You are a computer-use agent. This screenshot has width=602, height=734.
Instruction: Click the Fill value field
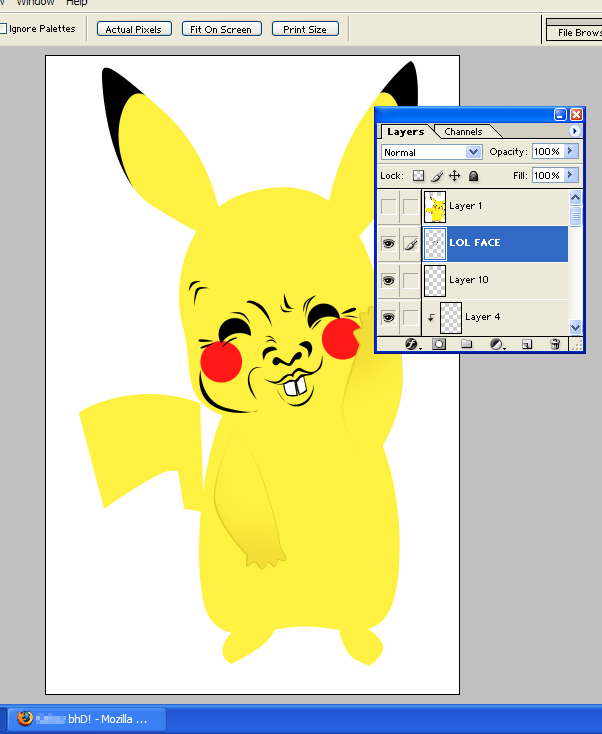tap(548, 175)
